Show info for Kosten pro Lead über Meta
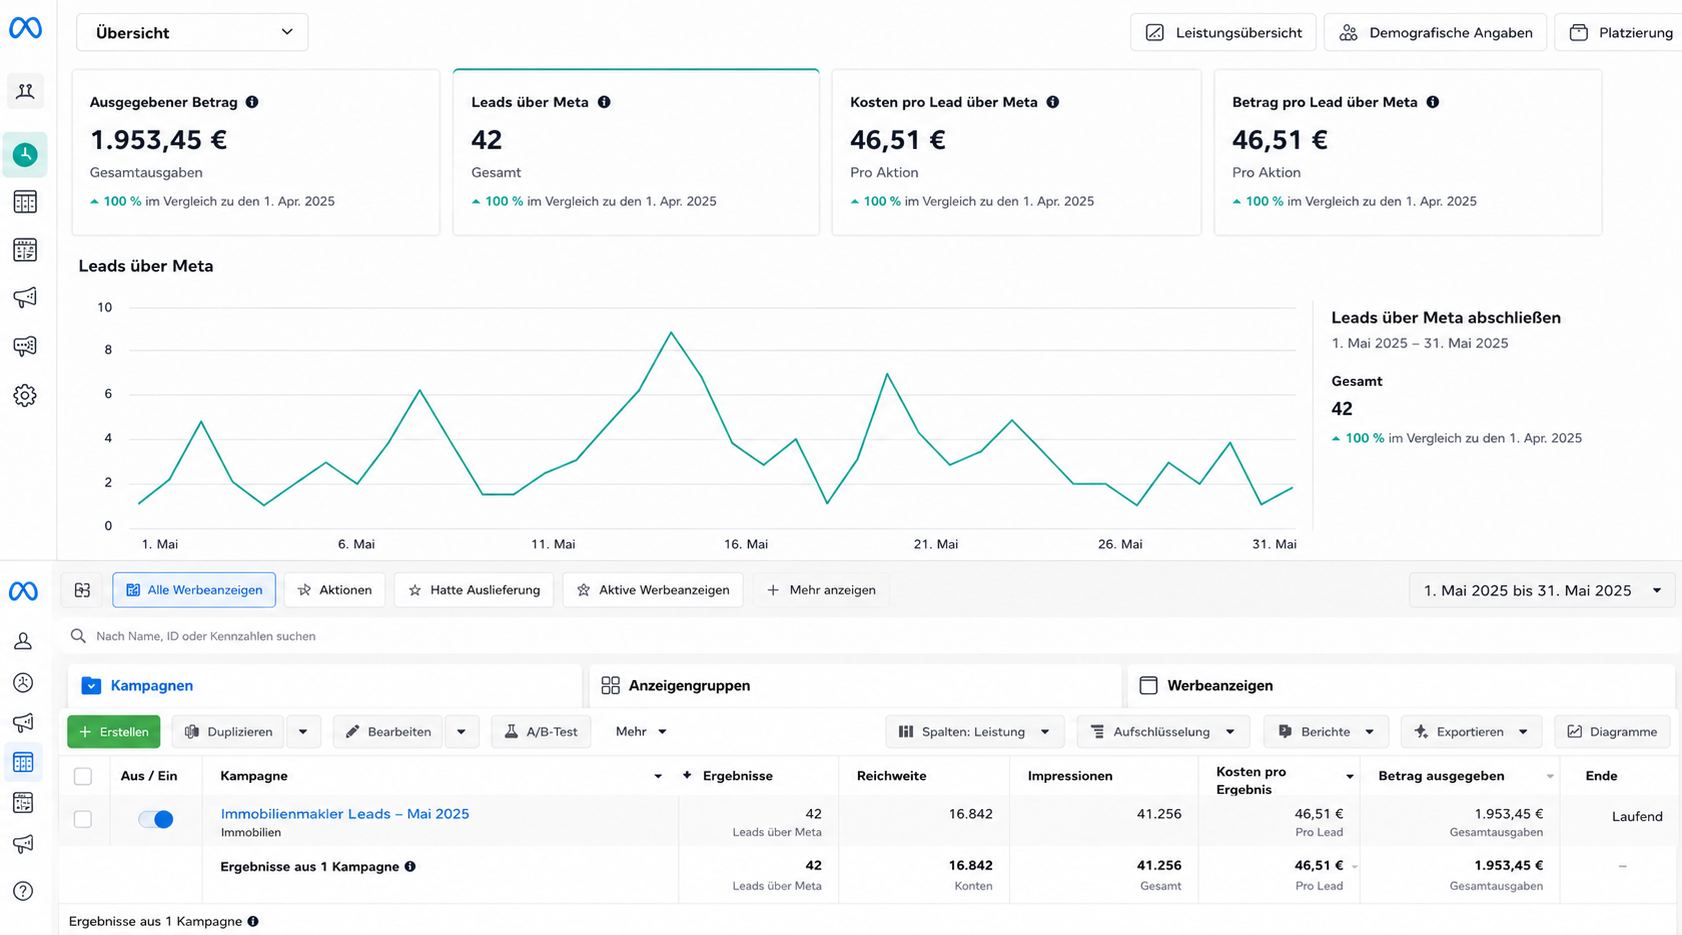This screenshot has width=1682, height=935. [1053, 102]
